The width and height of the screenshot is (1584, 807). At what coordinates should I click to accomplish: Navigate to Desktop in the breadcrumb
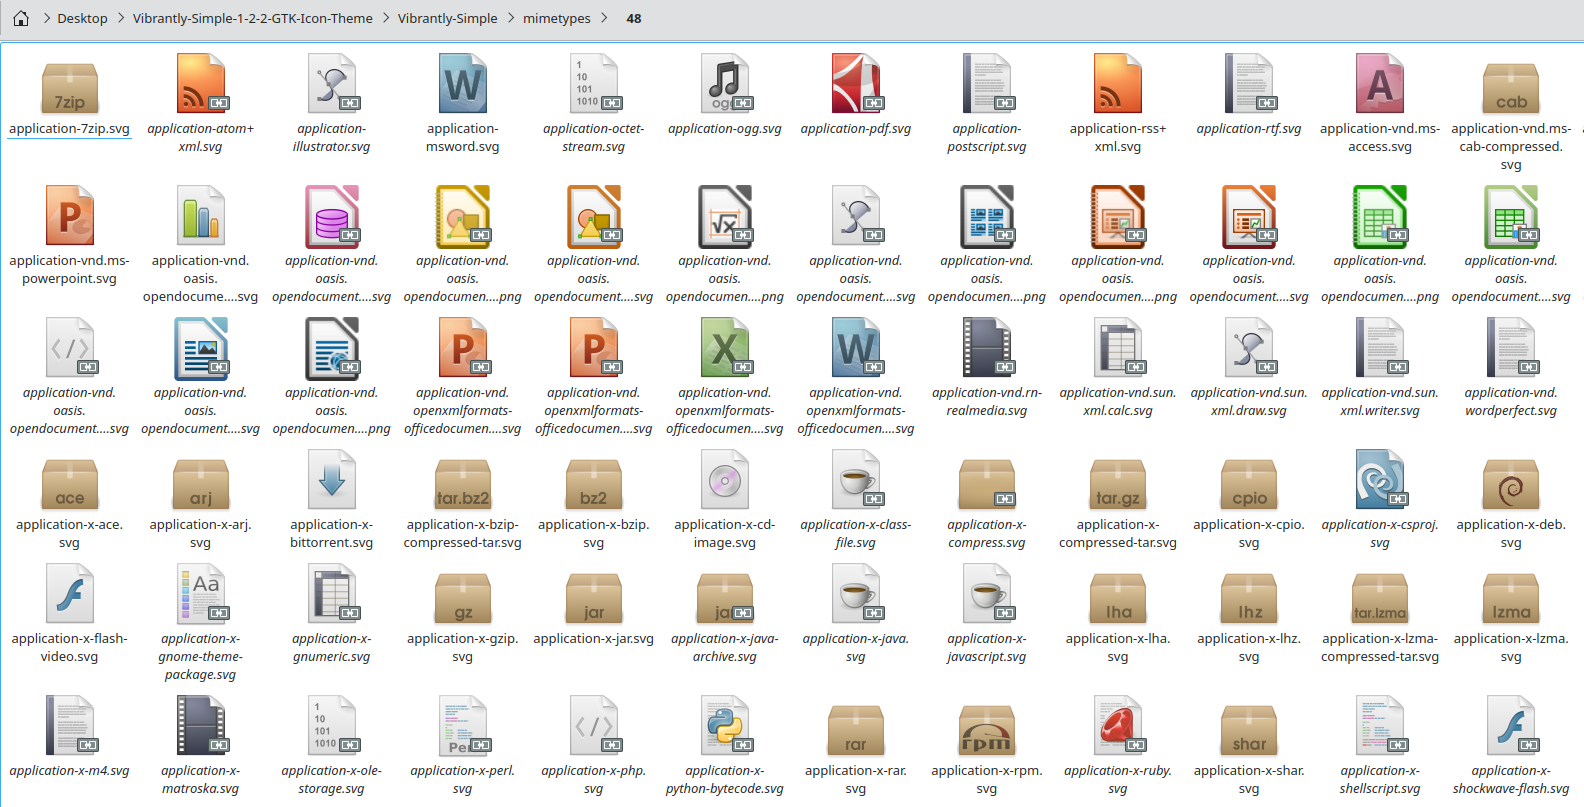pos(82,18)
